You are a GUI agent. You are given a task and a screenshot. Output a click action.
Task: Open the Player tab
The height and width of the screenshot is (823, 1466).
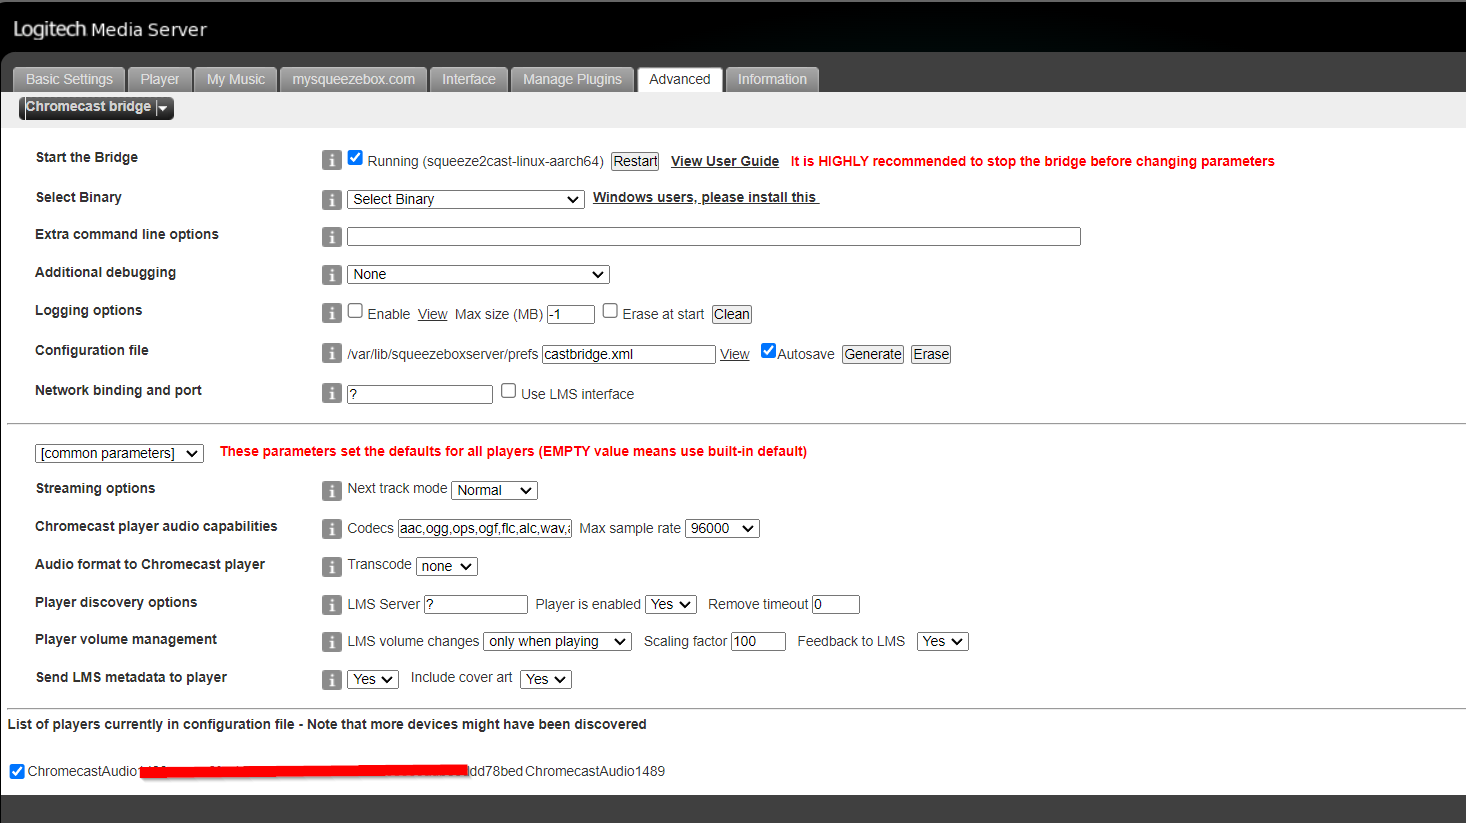(160, 79)
